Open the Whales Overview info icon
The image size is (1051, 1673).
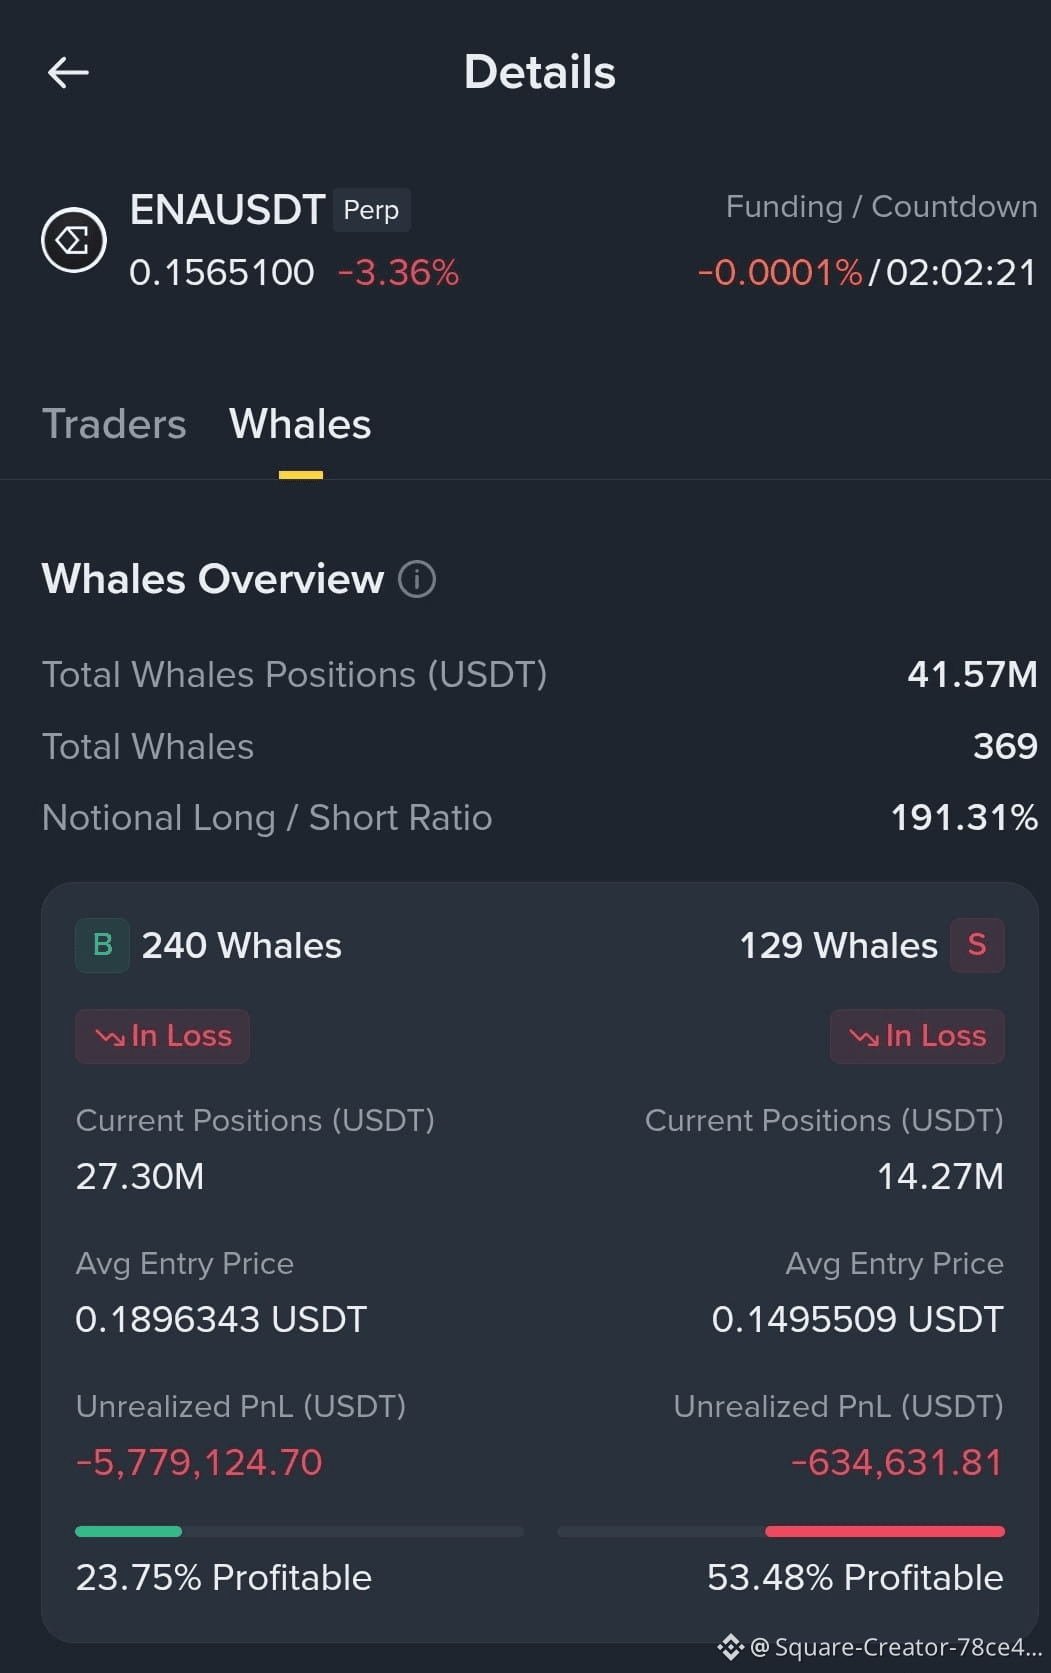pyautogui.click(x=417, y=579)
